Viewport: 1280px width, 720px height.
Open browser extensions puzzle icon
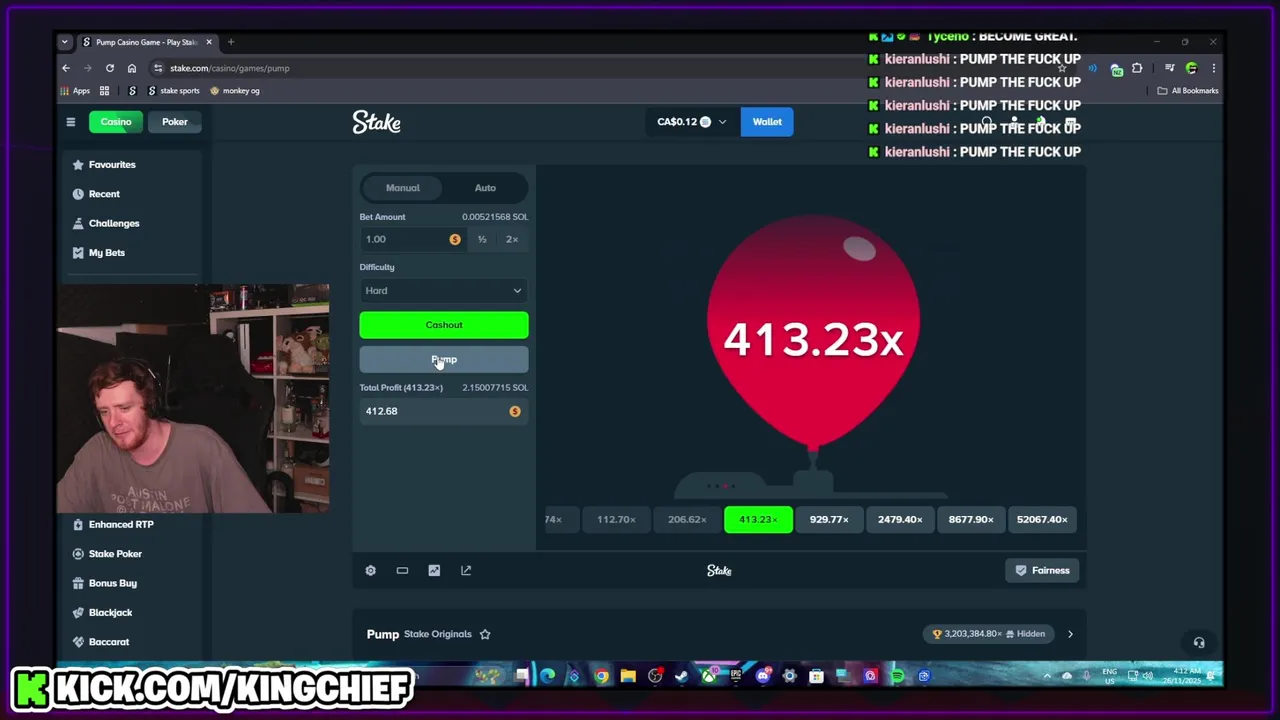click(1137, 68)
